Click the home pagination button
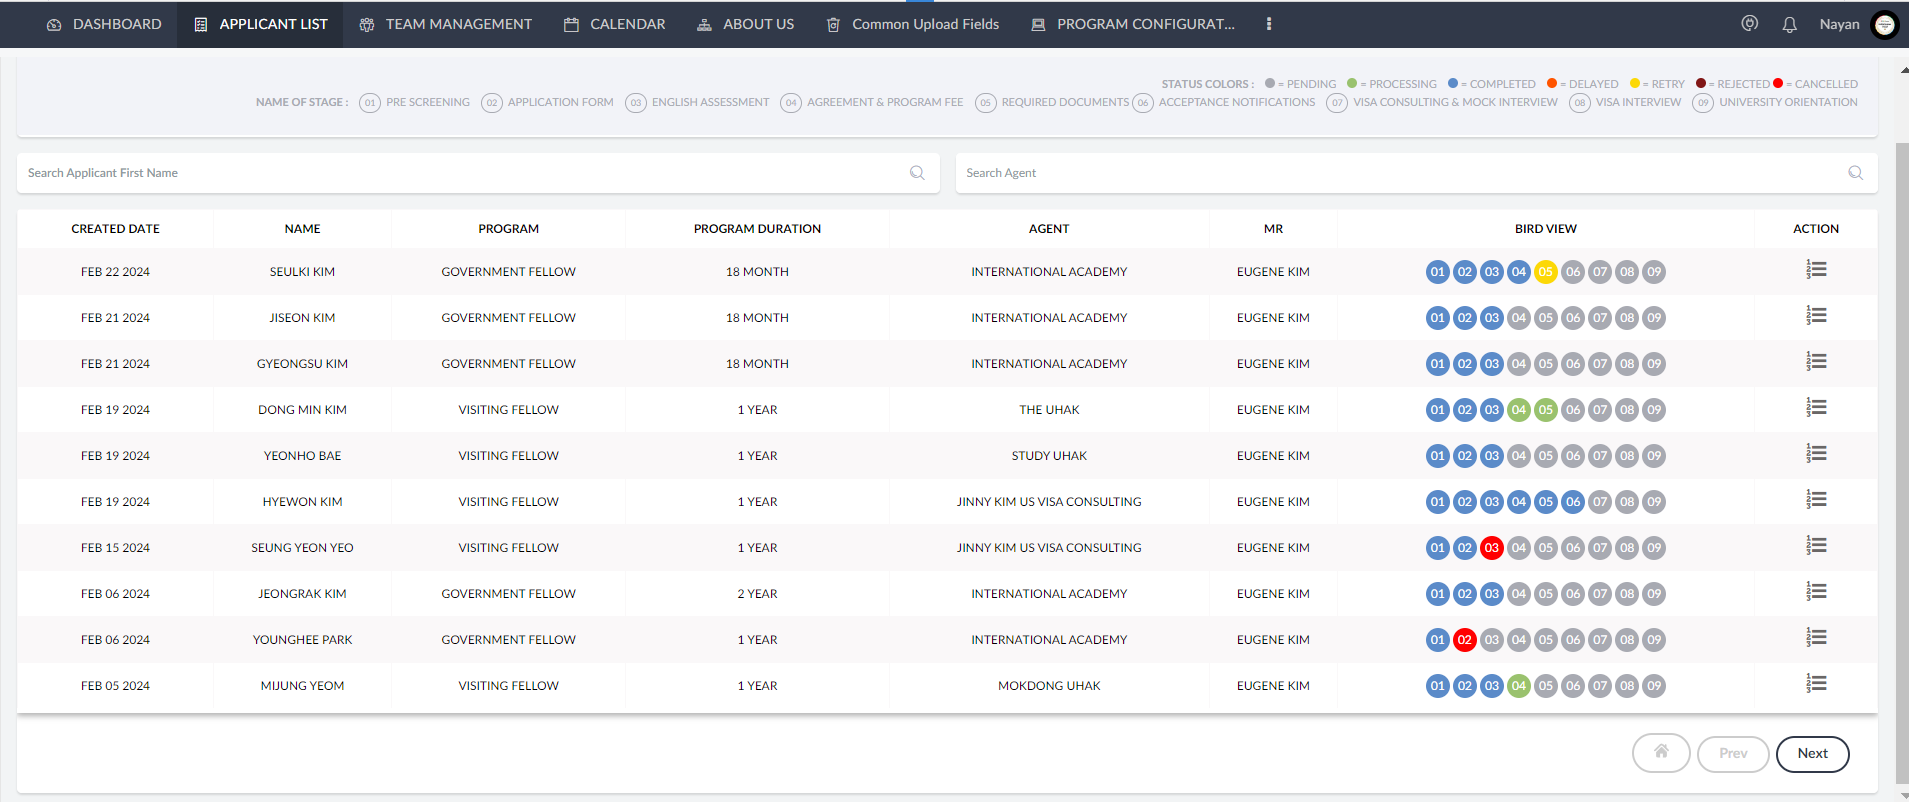This screenshot has height=802, width=1909. click(x=1661, y=753)
